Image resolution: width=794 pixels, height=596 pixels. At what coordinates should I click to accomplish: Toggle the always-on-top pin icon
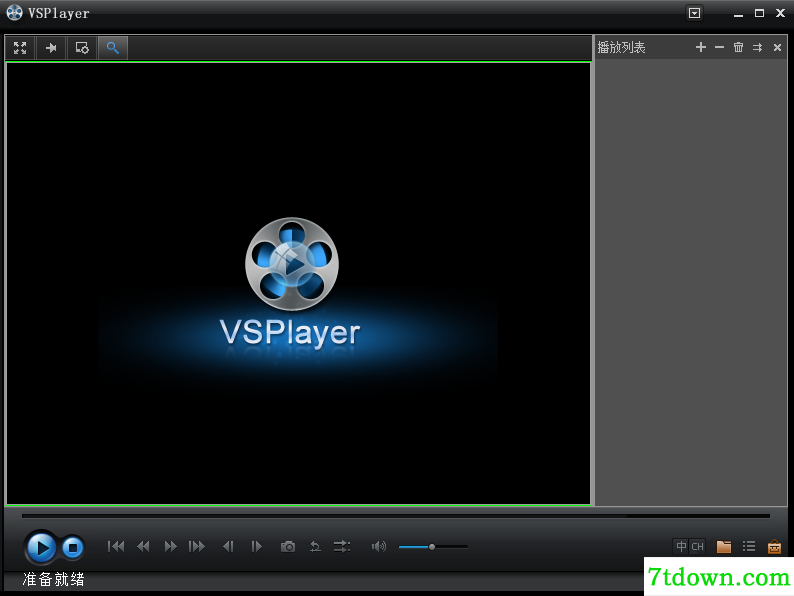(51, 48)
